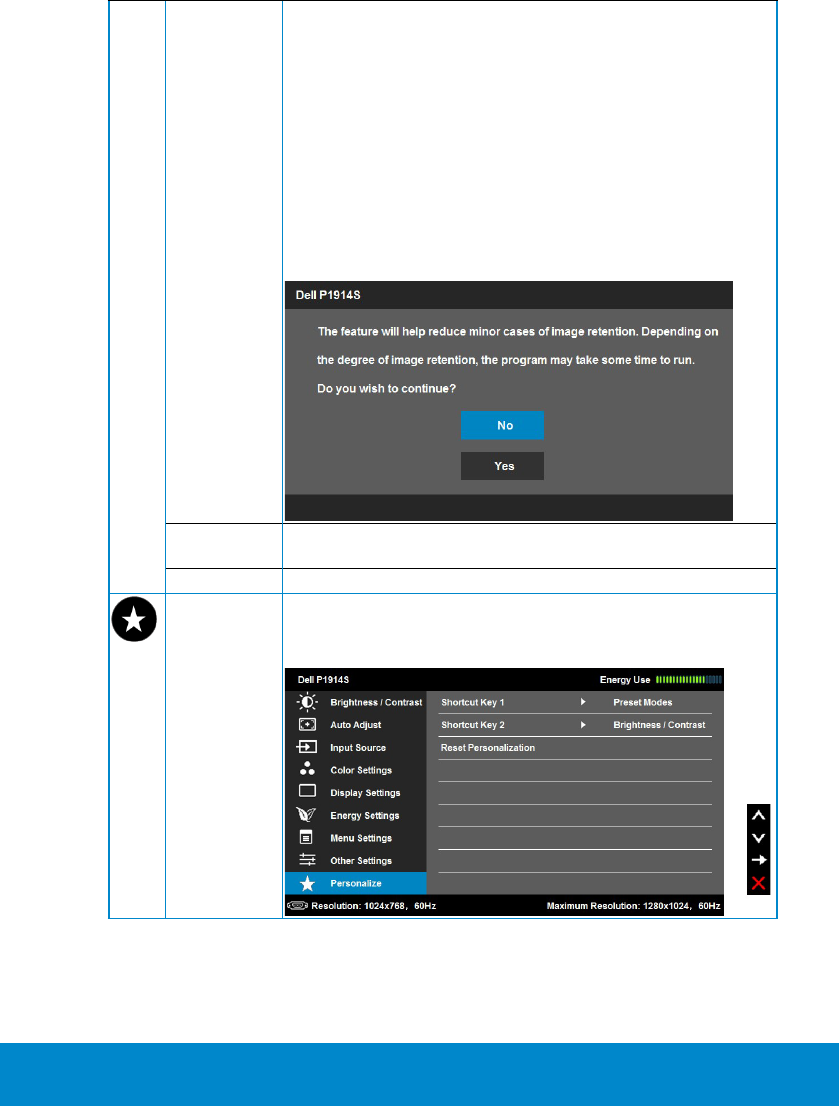Click the Dell P1914S title in dialog
The height and width of the screenshot is (1106, 839).
(328, 295)
